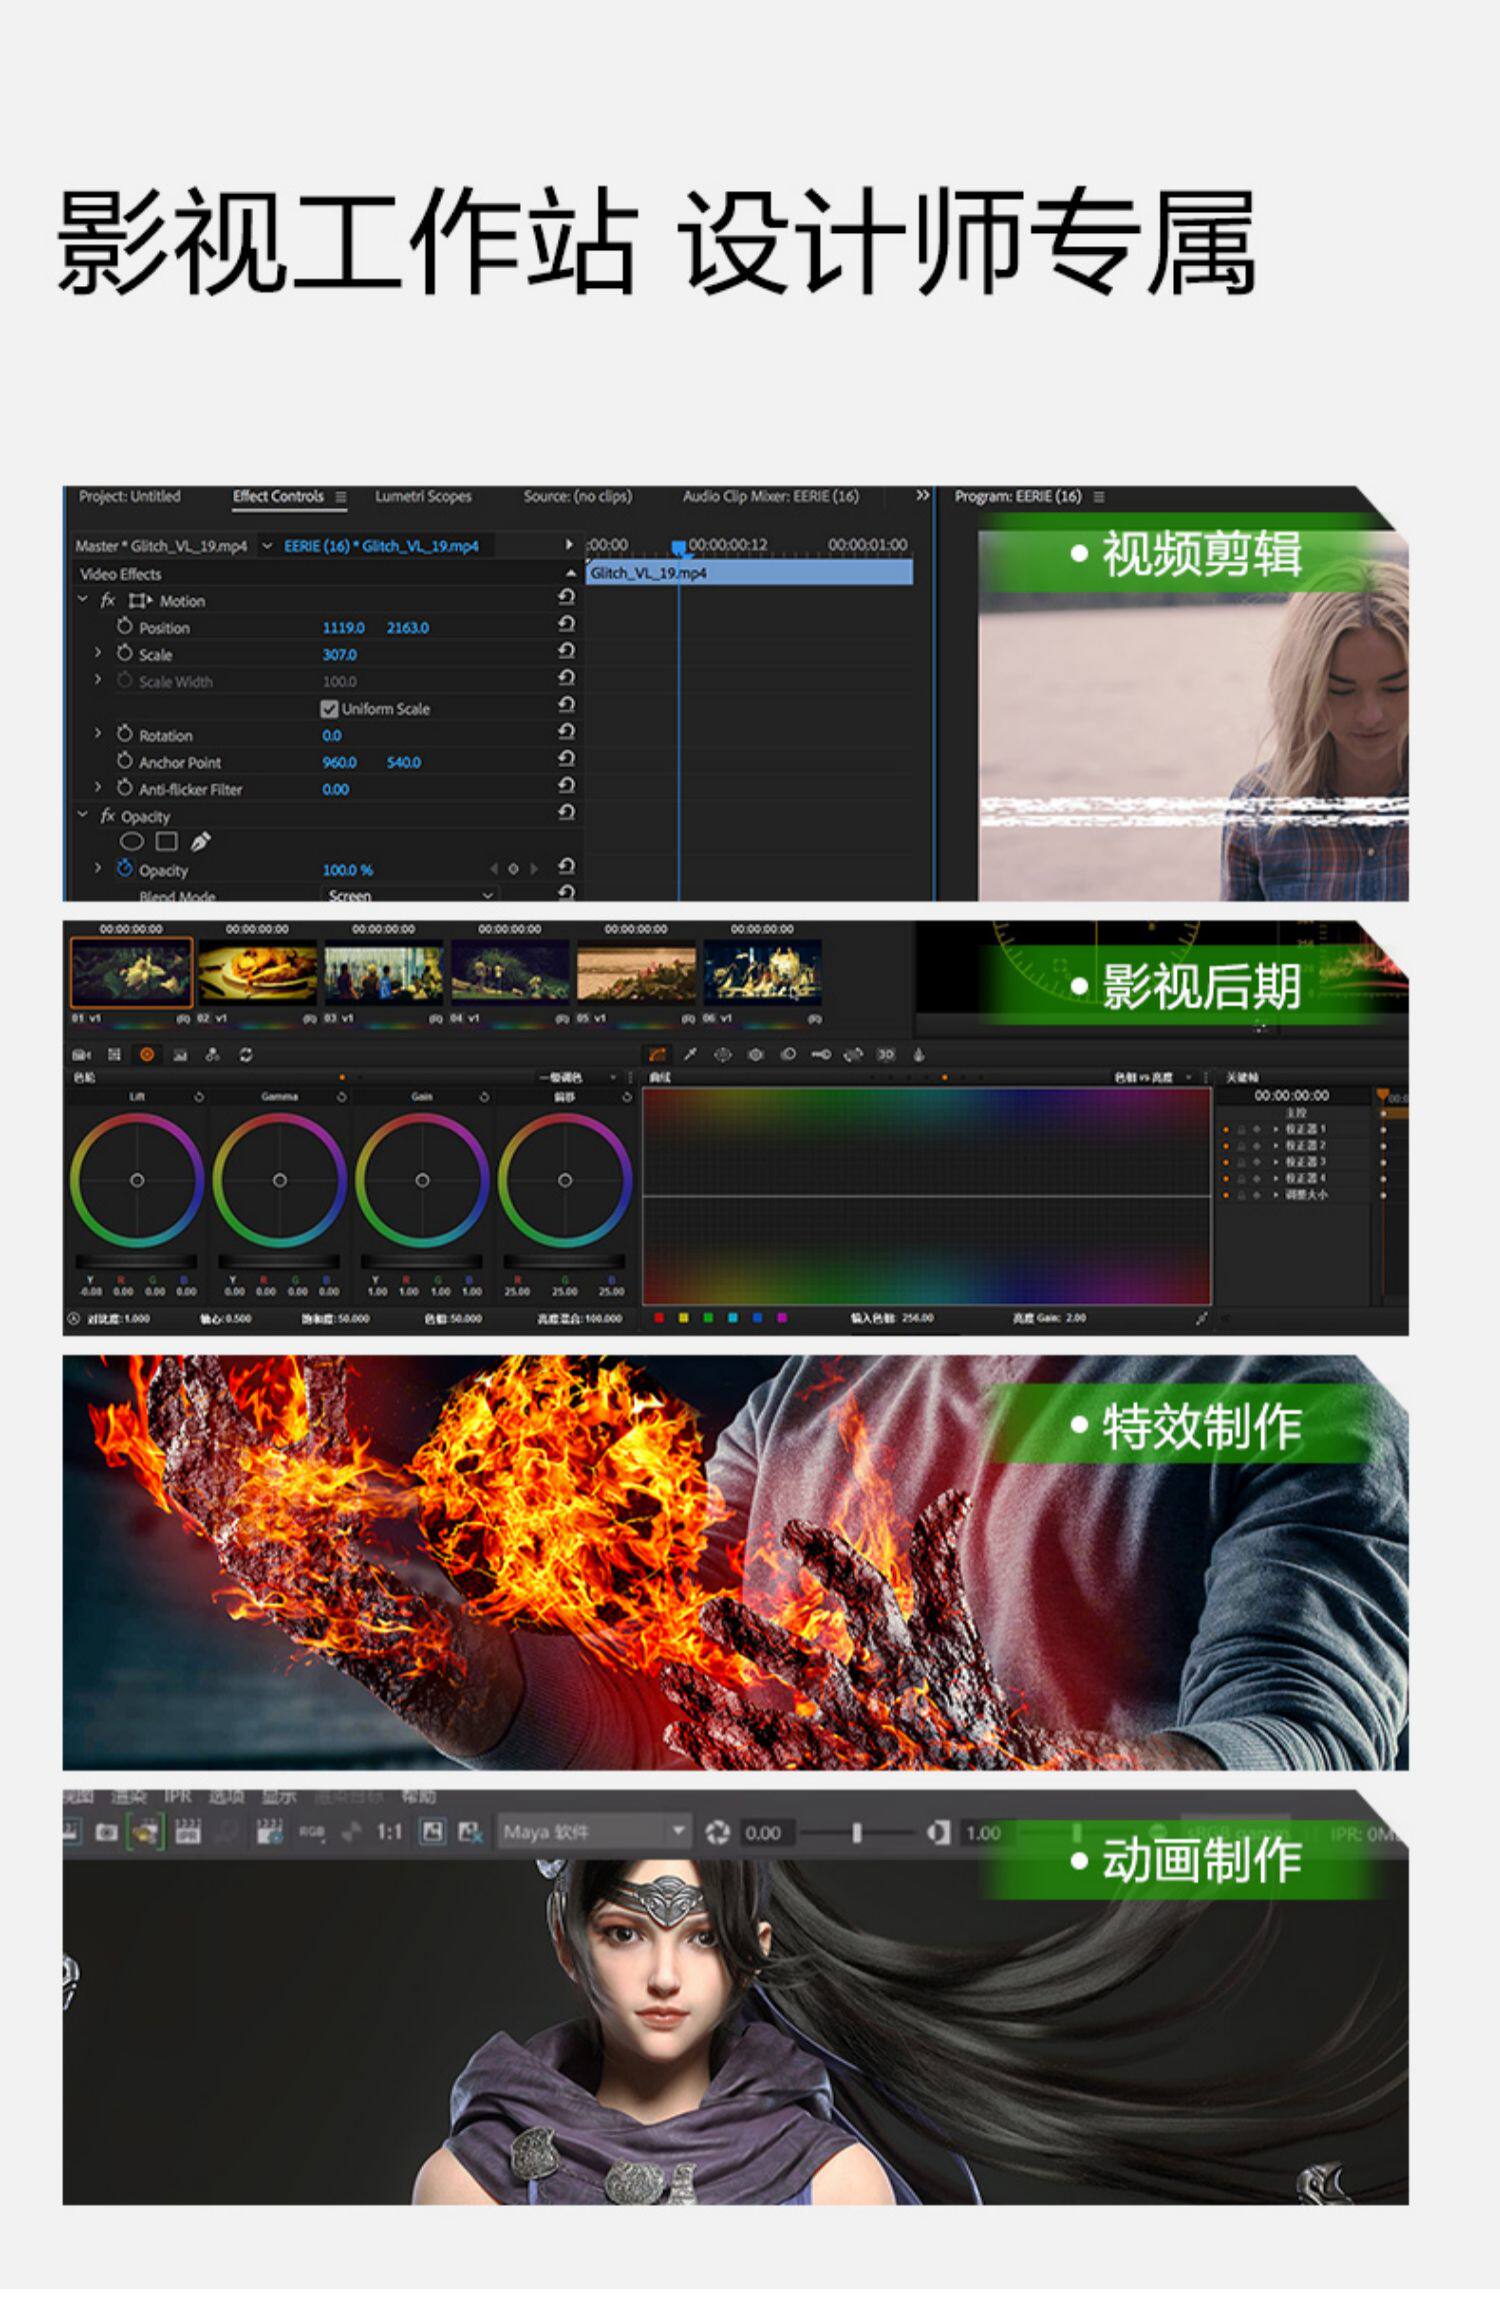This screenshot has height=2320, width=1500.
Task: Toggle animation stopwatch for Position
Action: (x=124, y=626)
